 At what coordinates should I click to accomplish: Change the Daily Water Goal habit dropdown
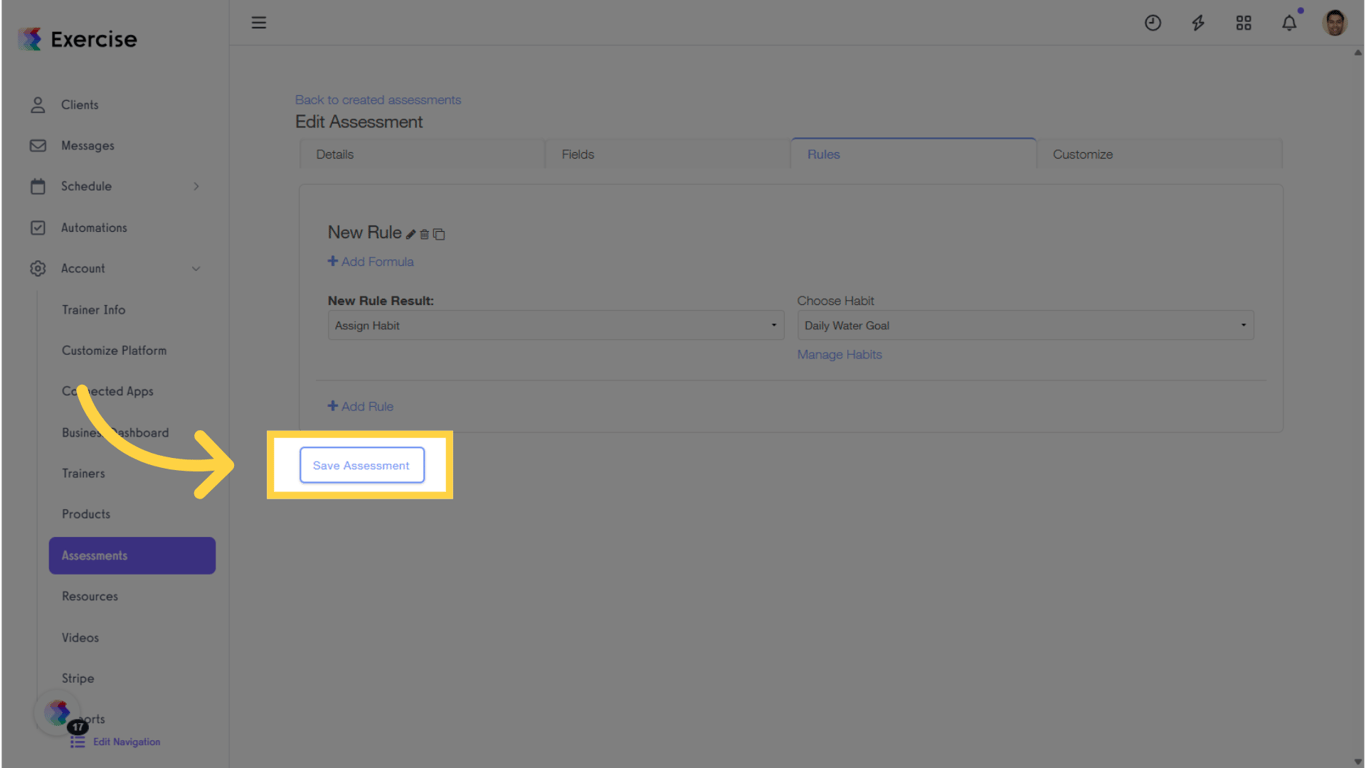point(1025,325)
